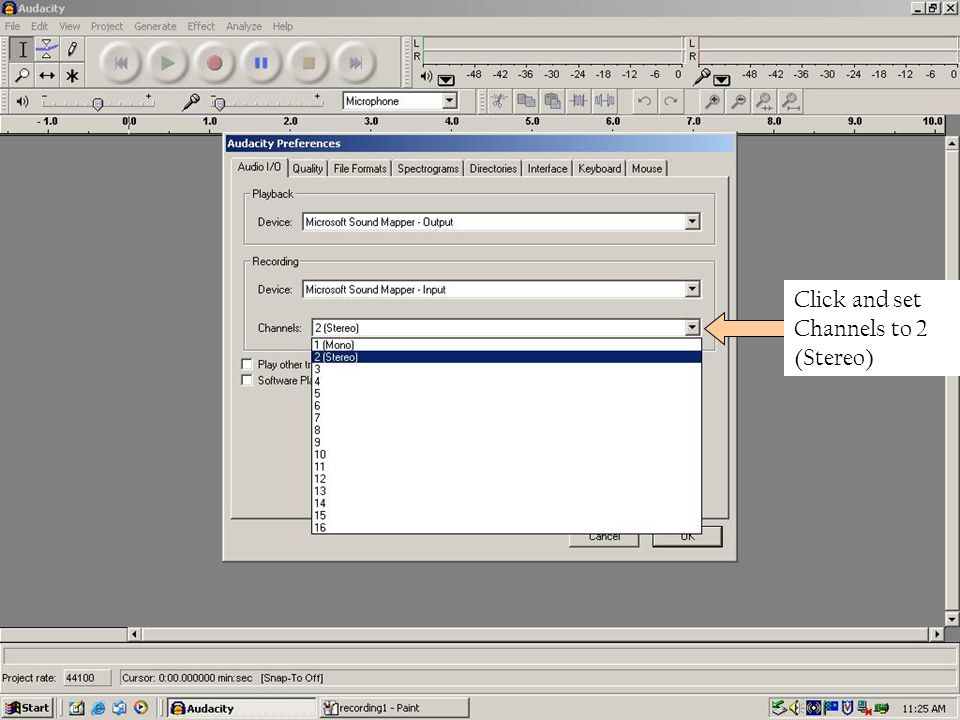Click the Skip to Start button
The width and height of the screenshot is (960, 720).
coord(121,62)
